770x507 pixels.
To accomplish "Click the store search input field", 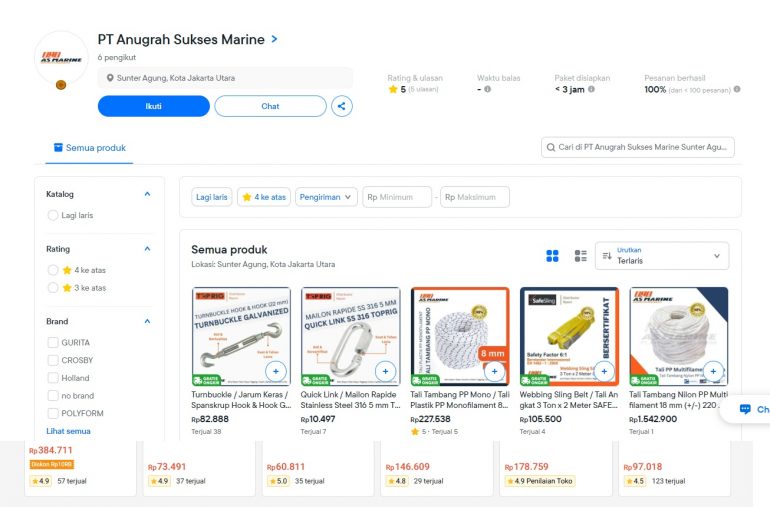I will (x=638, y=148).
